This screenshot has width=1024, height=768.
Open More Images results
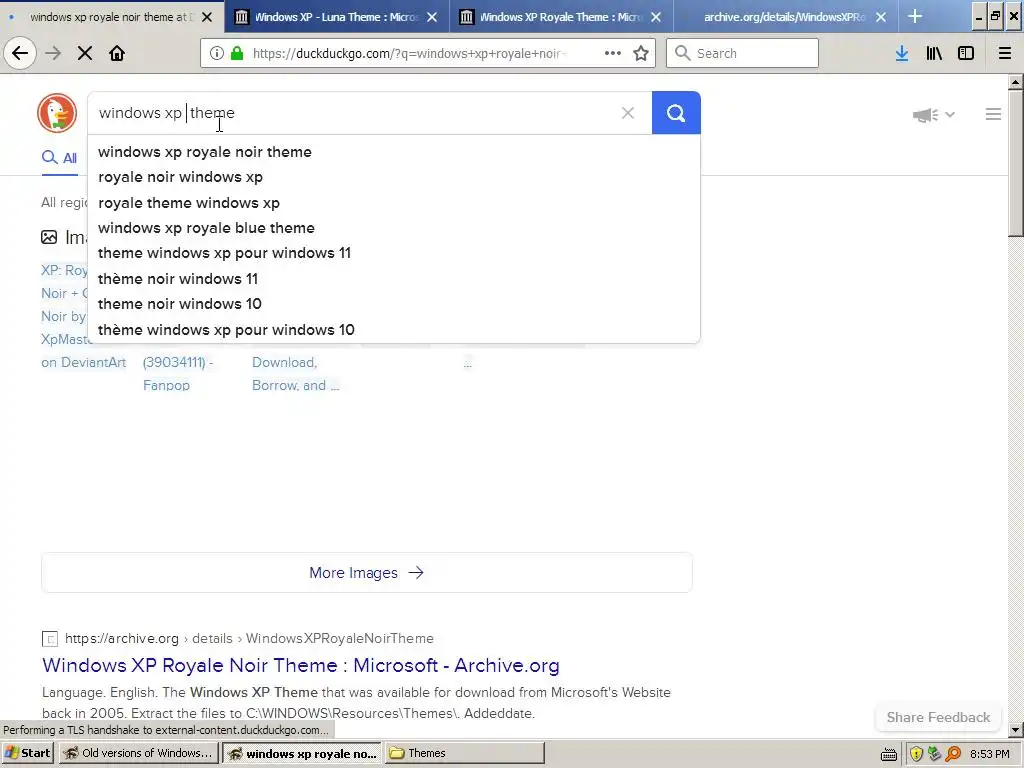[366, 573]
